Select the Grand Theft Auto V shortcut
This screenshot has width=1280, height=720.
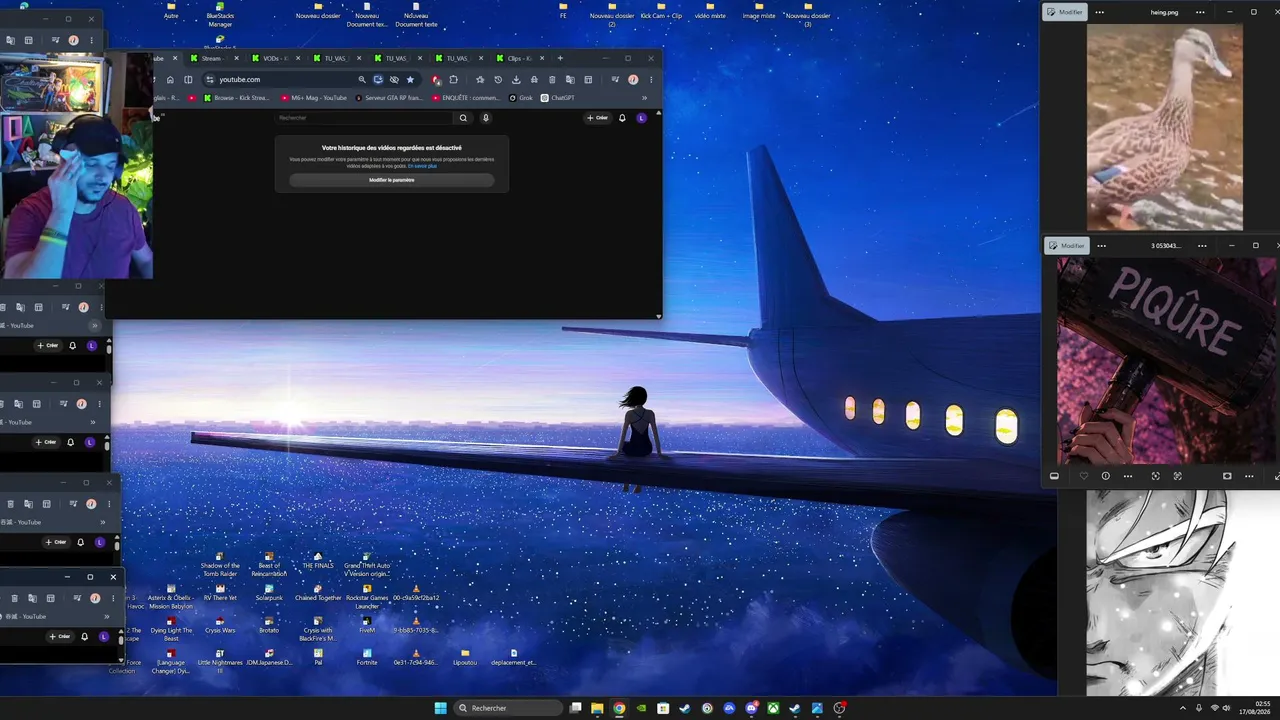pos(367,565)
